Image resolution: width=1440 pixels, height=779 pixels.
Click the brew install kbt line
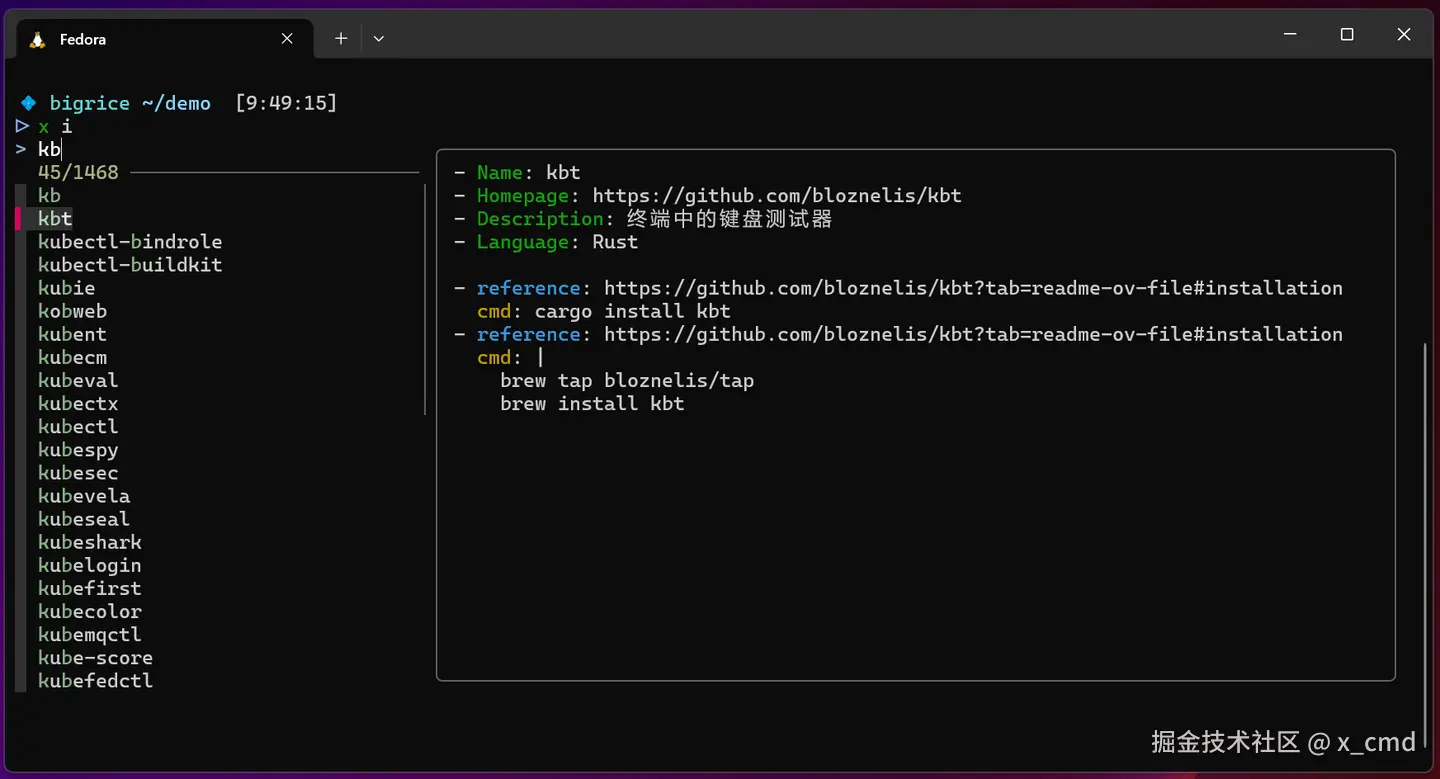coord(592,403)
